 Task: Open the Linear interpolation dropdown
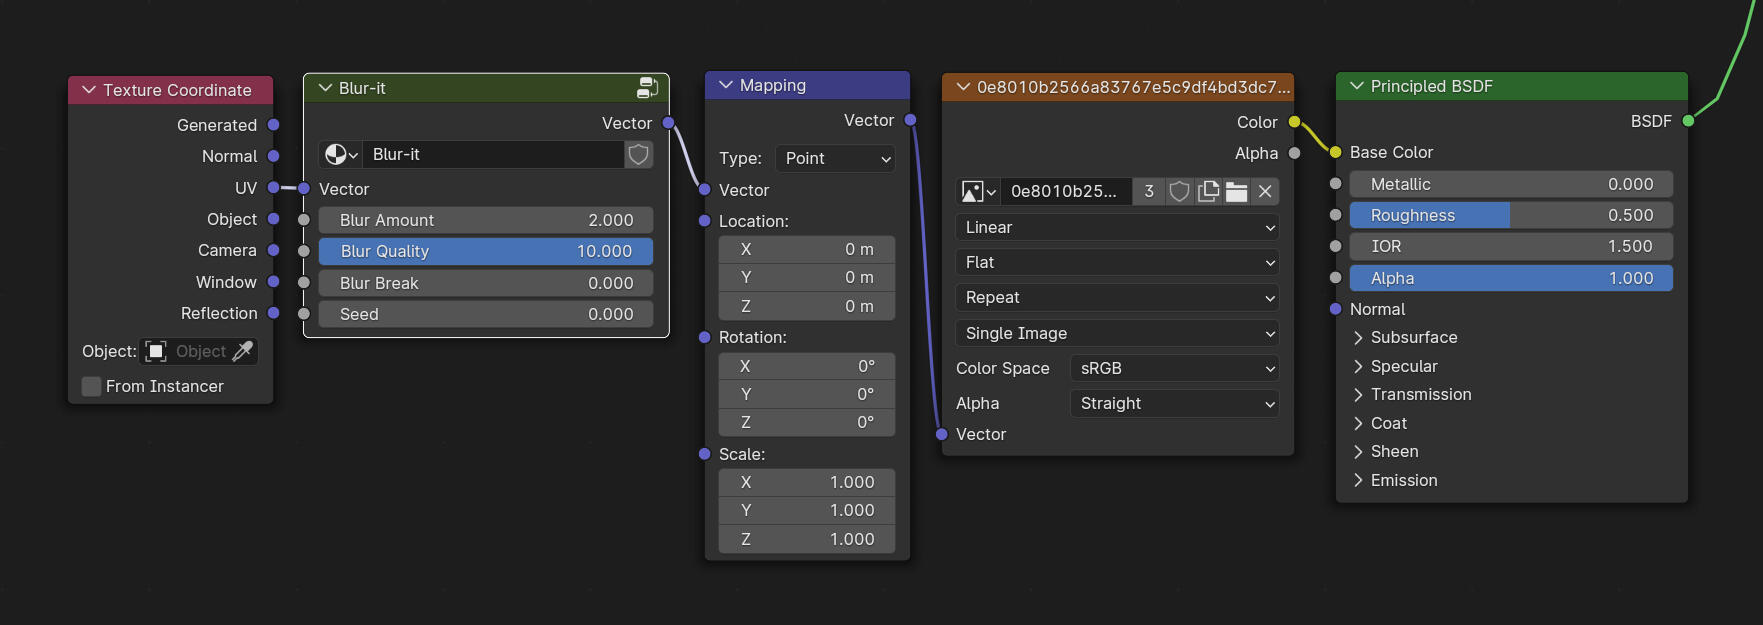(1117, 228)
